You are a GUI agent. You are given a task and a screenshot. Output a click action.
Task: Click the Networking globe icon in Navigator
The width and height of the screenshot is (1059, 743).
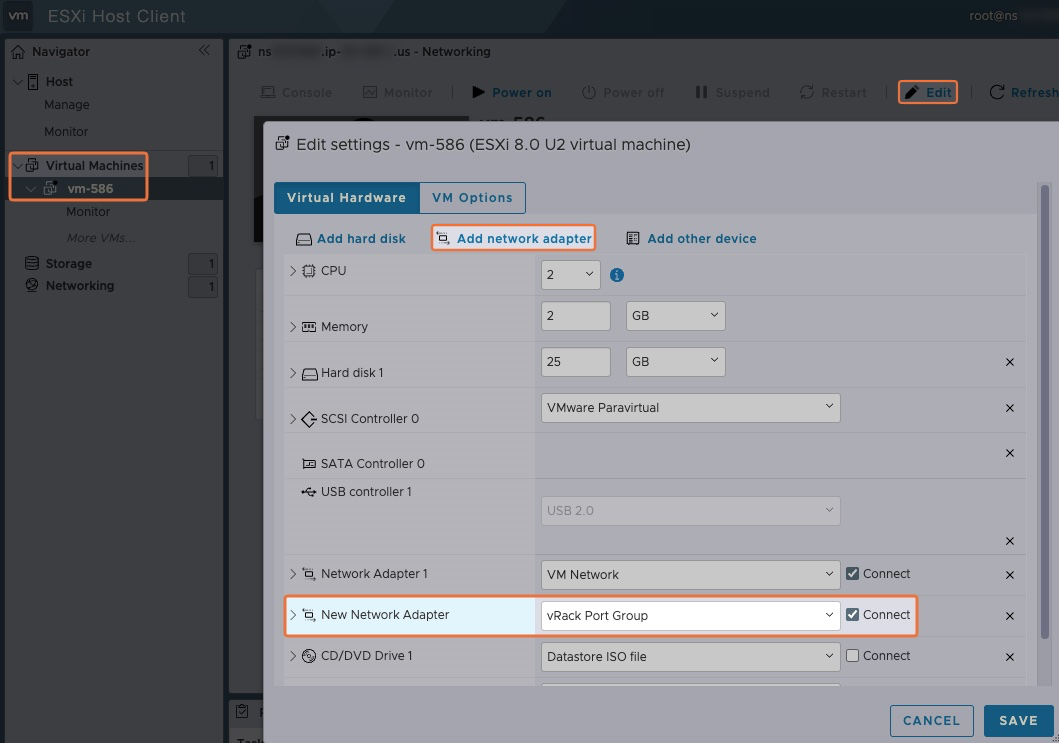click(x=32, y=285)
